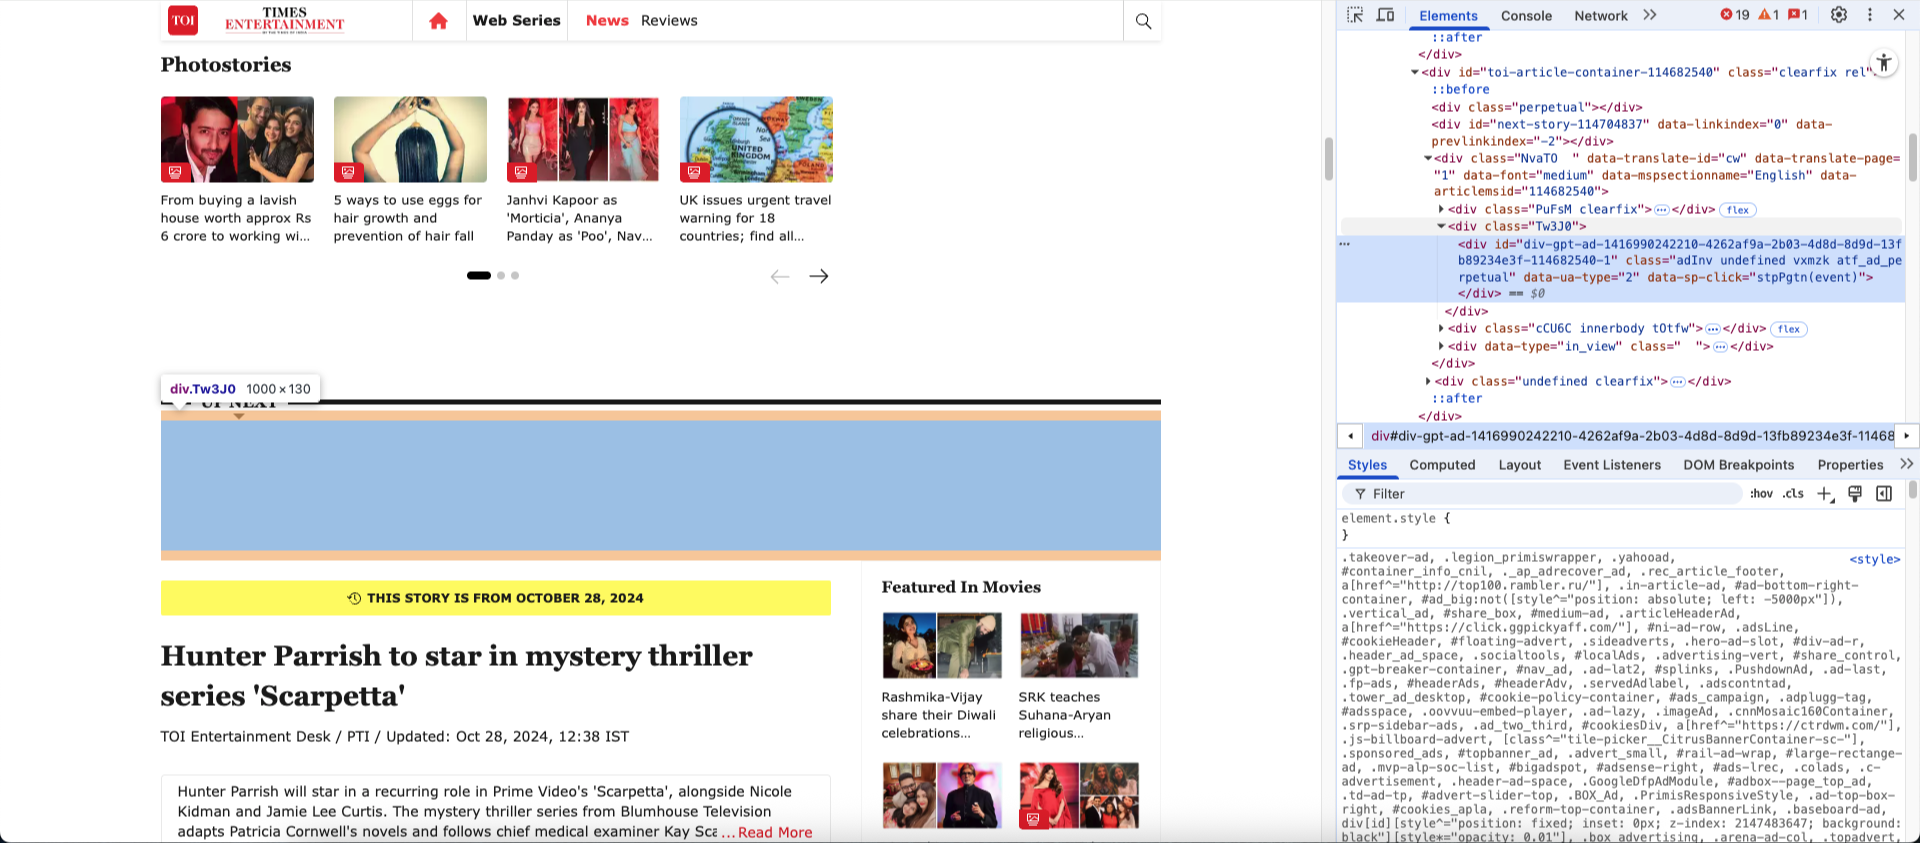Viewport: 1920px width, 843px height.
Task: Click the new style rule plus icon
Action: click(x=1825, y=494)
